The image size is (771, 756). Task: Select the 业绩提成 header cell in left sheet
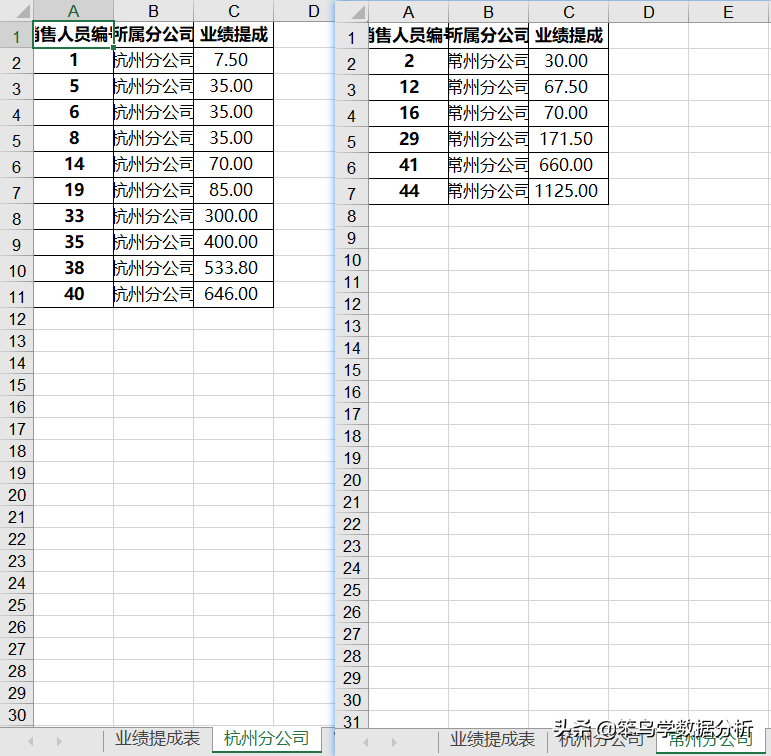coord(234,34)
